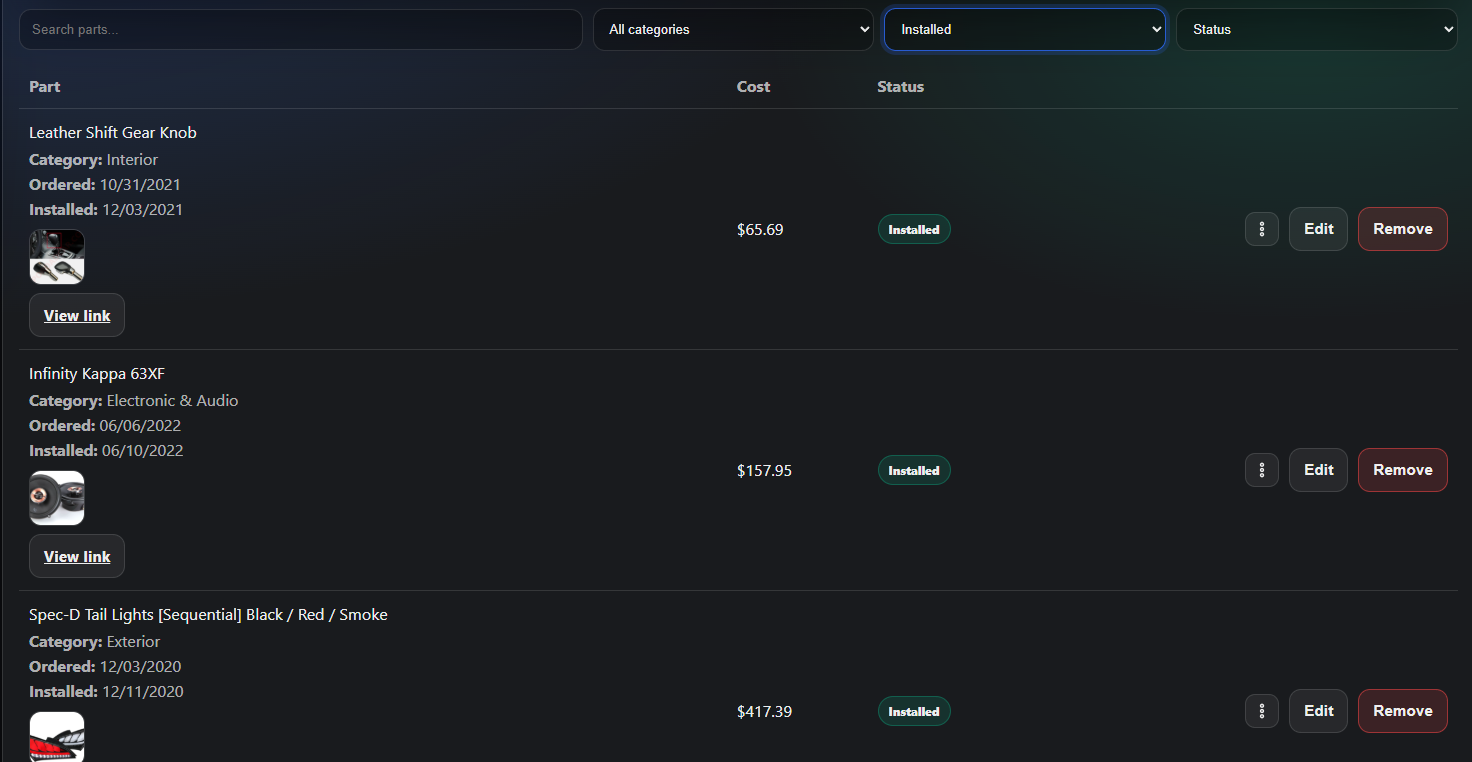1472x762 pixels.
Task: Remove the Infinity Kappa 63XF part
Action: point(1403,470)
